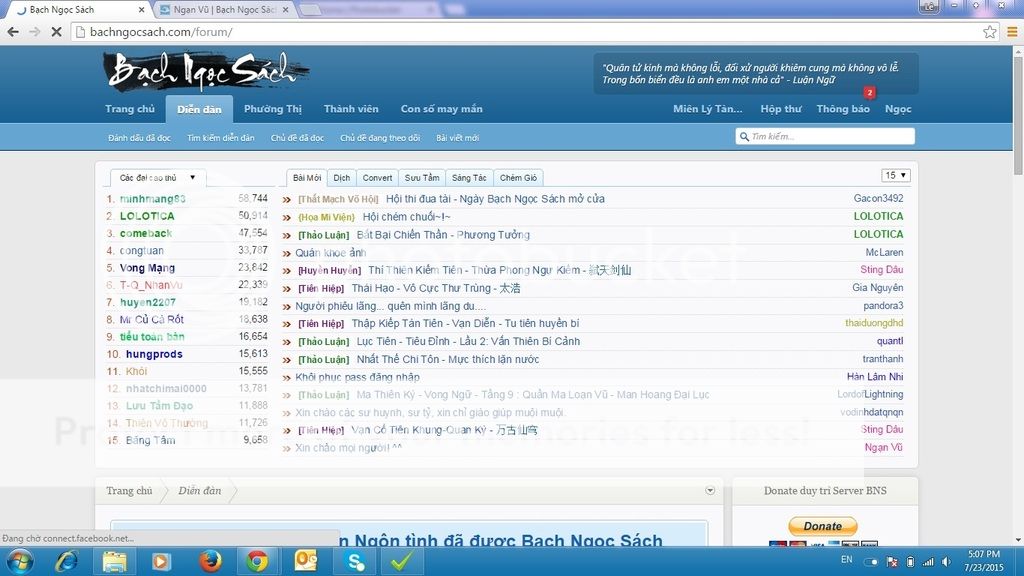Open the Các đại cao thủ dropdown
Screen dimensions: 1024x576
pos(157,178)
